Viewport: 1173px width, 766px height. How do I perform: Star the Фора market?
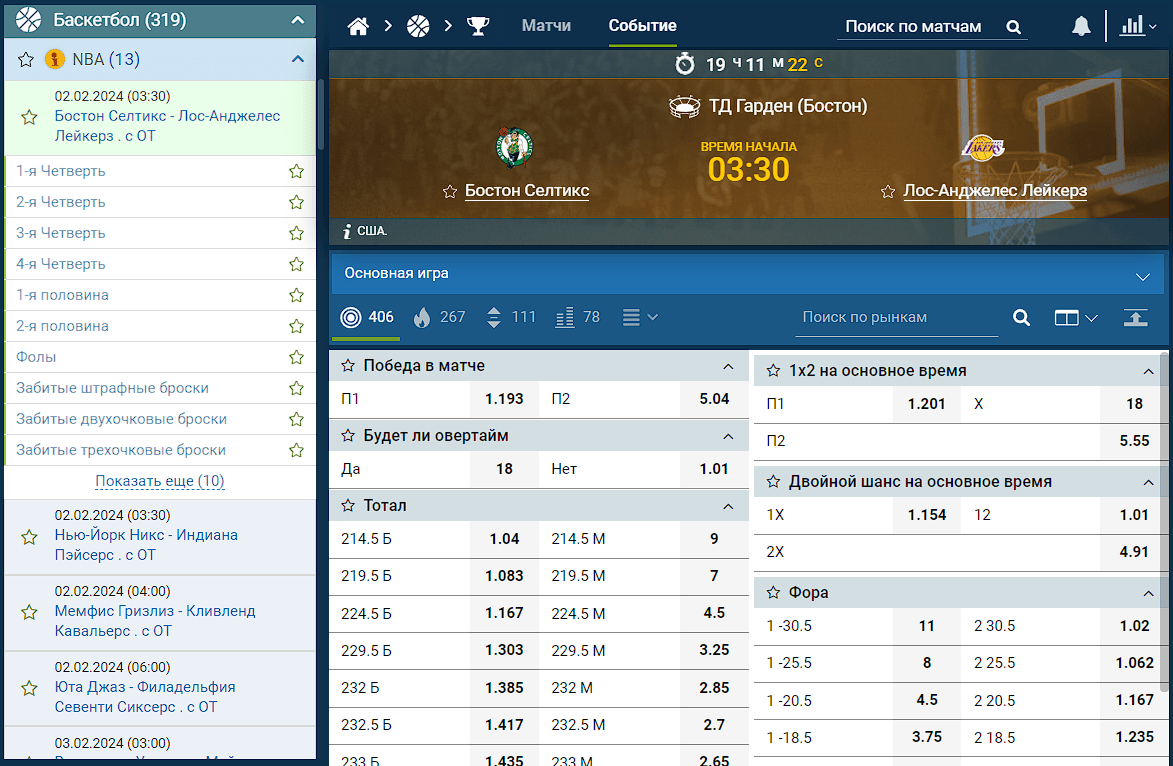(x=774, y=592)
